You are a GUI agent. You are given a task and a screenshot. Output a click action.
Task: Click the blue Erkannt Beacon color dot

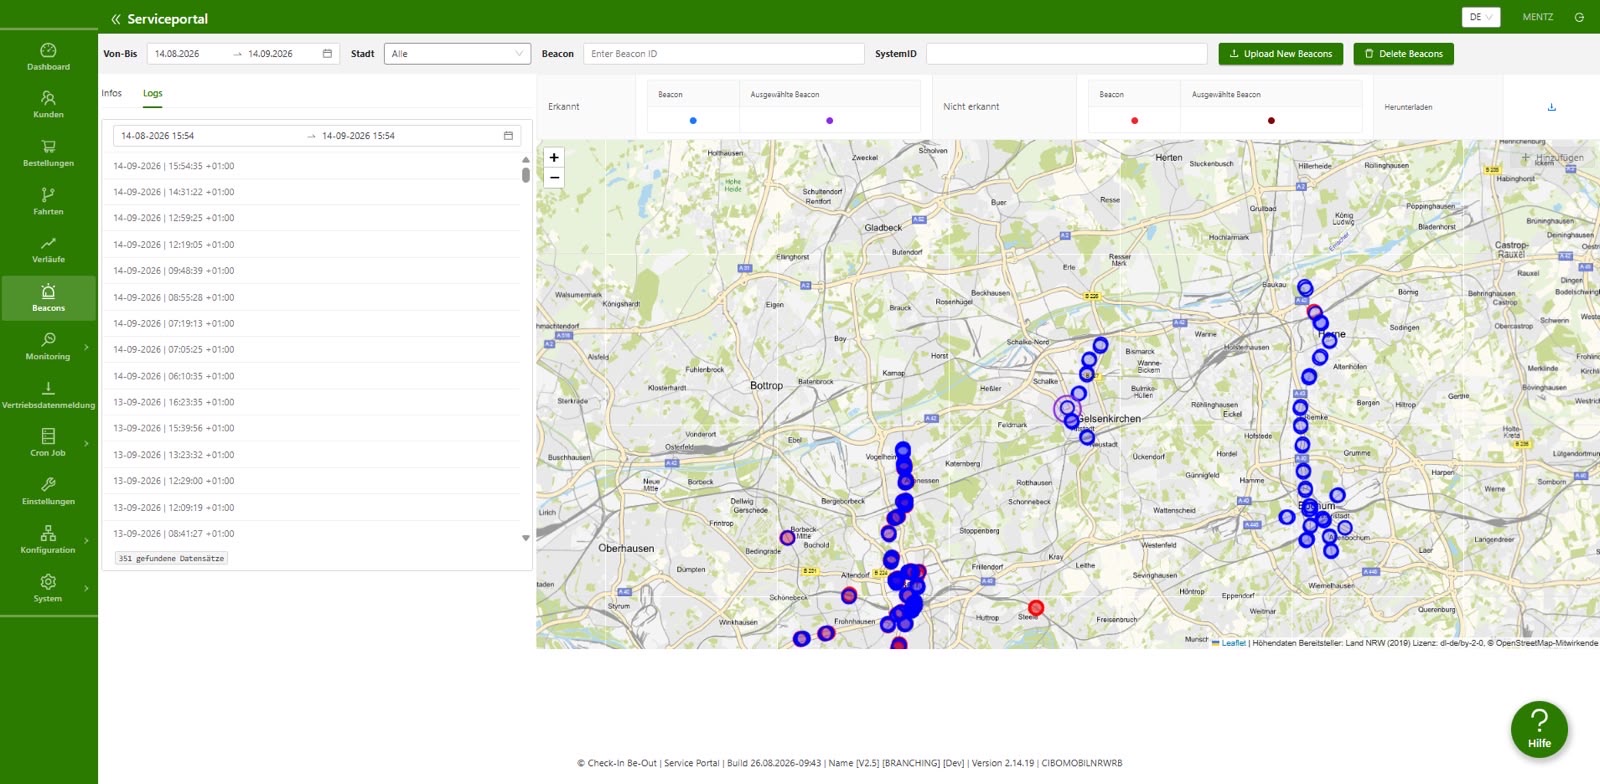(x=693, y=121)
